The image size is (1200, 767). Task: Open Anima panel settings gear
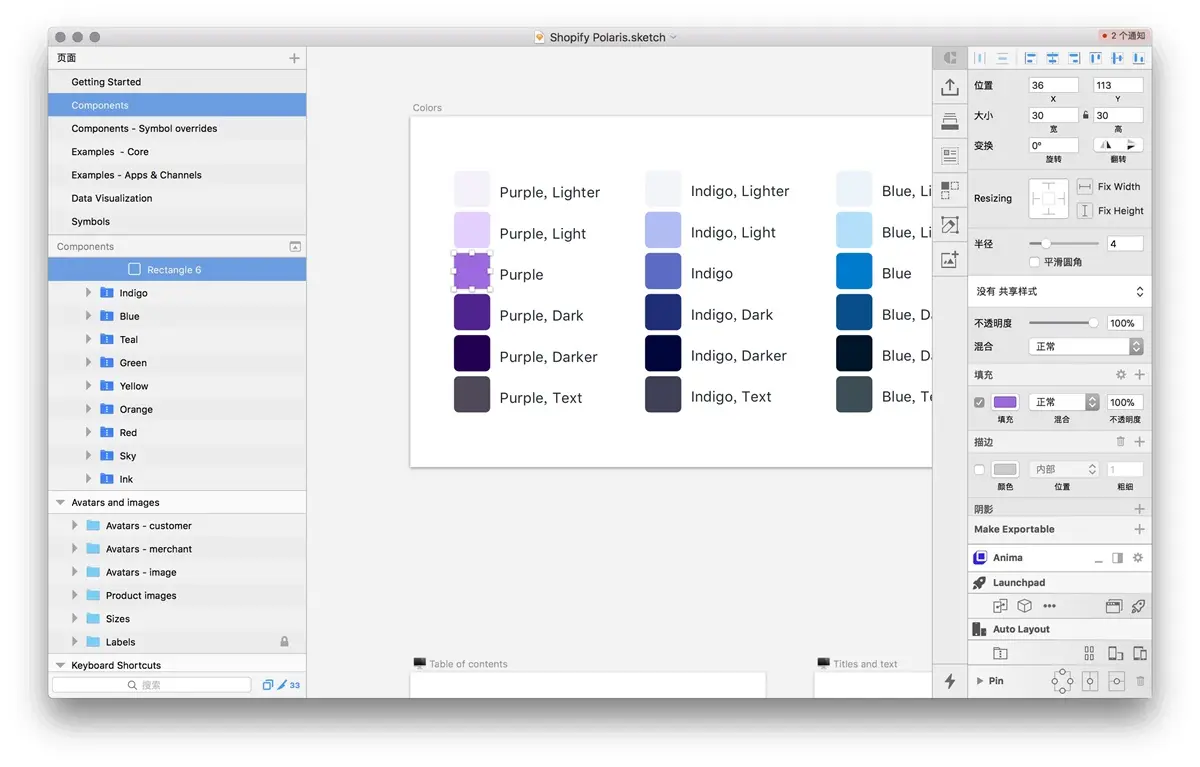pyautogui.click(x=1138, y=558)
